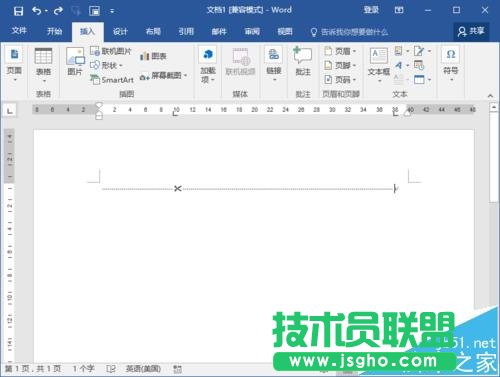Image resolution: width=500 pixels, height=377 pixels.
Task: Redo the last action
Action: click(58, 11)
